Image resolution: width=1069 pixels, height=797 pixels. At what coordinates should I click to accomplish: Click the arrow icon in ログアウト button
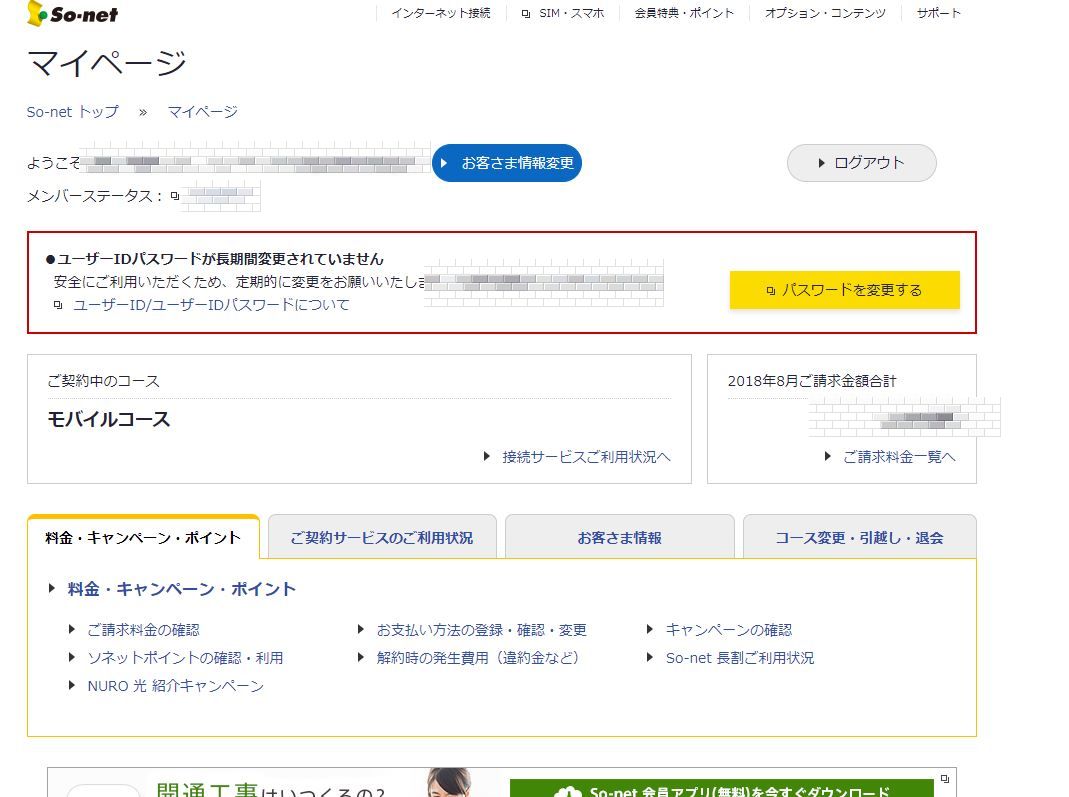(x=822, y=163)
